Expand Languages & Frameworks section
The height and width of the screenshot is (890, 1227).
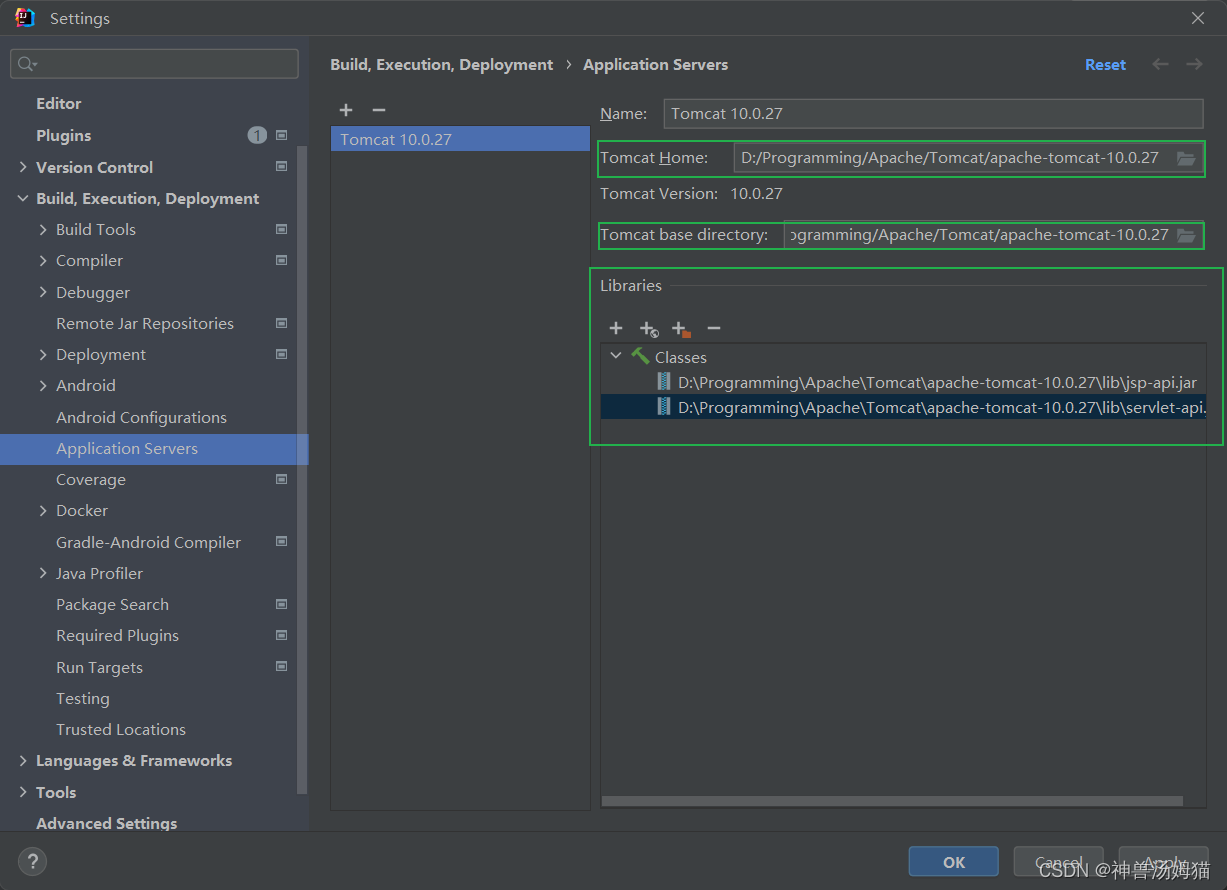tap(23, 760)
